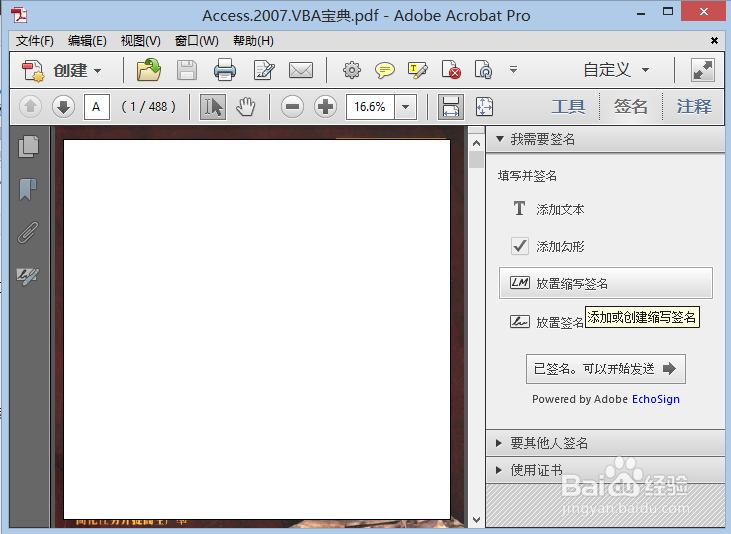Open the 帮助(H) menu
This screenshot has width=731, height=534.
pos(253,41)
